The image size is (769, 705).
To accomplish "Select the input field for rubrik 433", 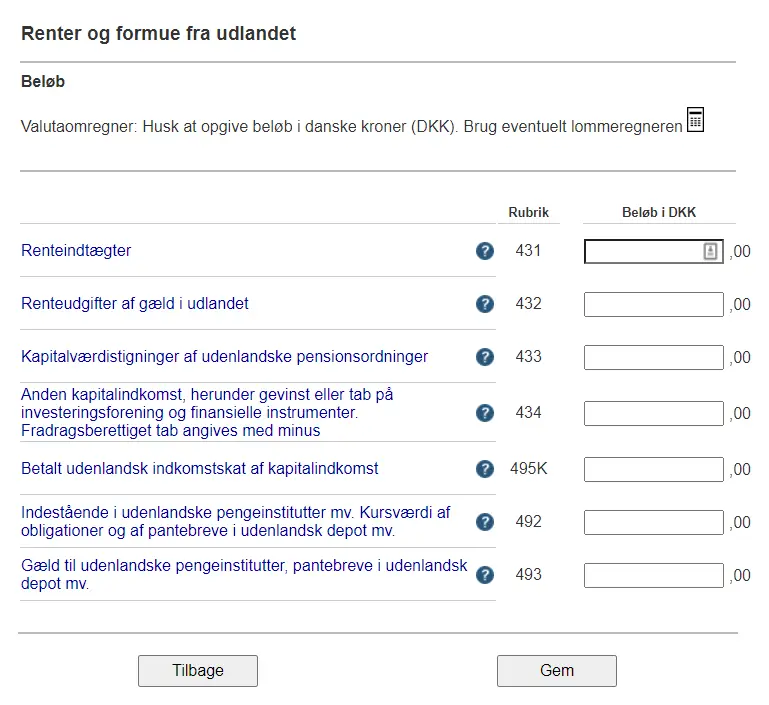I will point(653,357).
